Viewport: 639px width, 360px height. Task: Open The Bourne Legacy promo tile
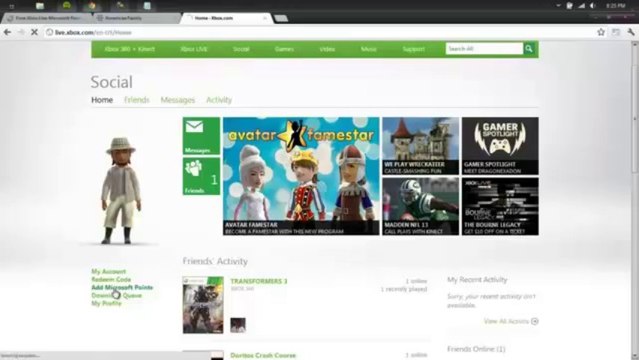tap(500, 206)
